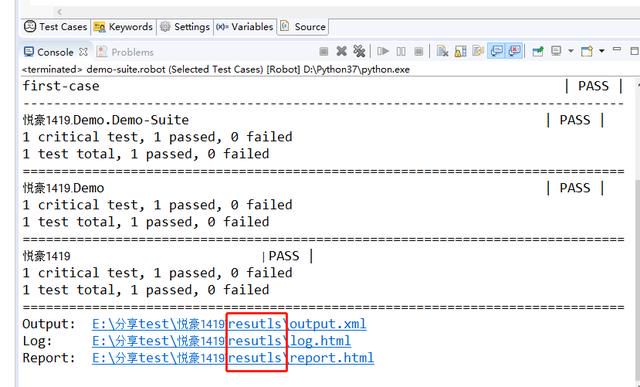Click the resume tests play icon
Image resolution: width=640 pixels, height=387 pixels.
coord(383,51)
